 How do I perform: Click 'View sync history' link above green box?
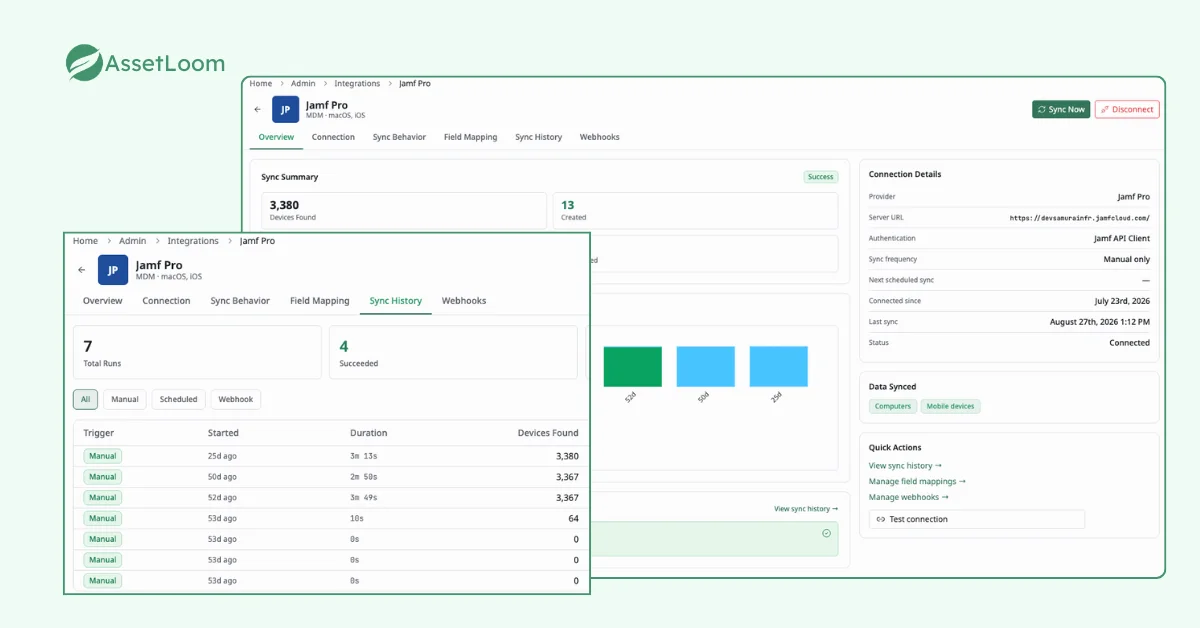[806, 509]
